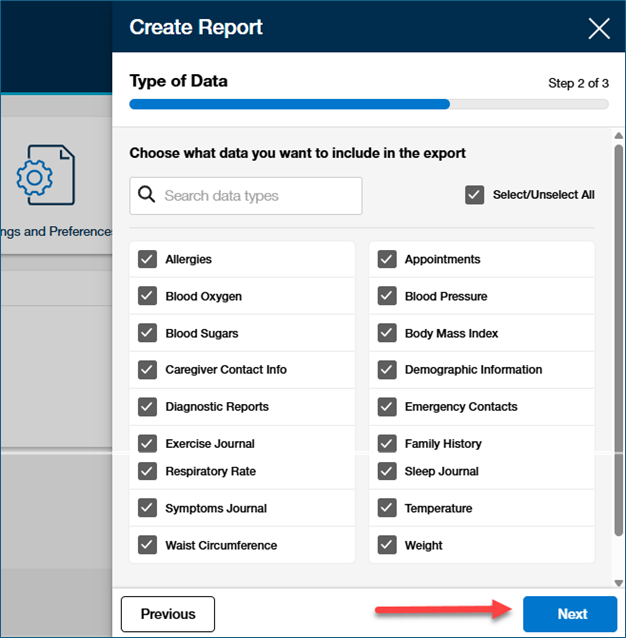The height and width of the screenshot is (638, 626).
Task: Click the scrollbar up arrow
Action: (618, 135)
